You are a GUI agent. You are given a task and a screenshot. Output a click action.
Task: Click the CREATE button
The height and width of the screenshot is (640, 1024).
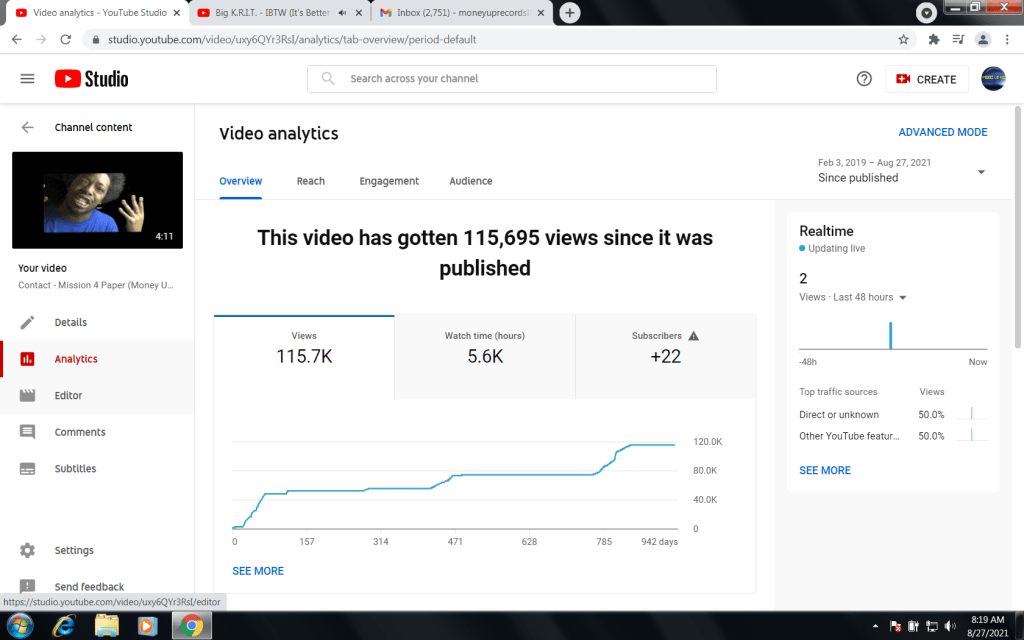[926, 79]
